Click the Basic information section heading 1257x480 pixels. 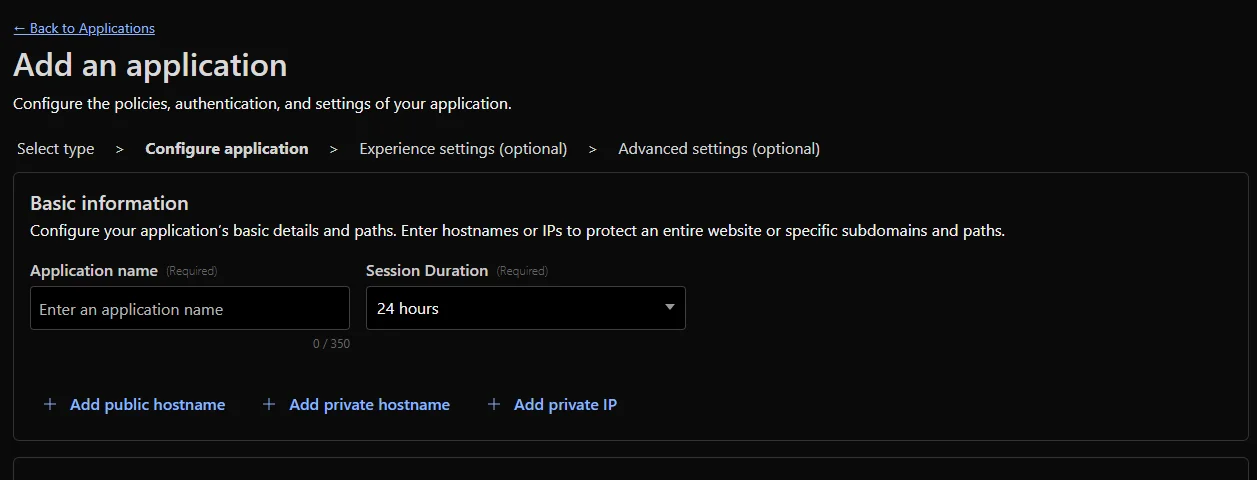tap(109, 203)
